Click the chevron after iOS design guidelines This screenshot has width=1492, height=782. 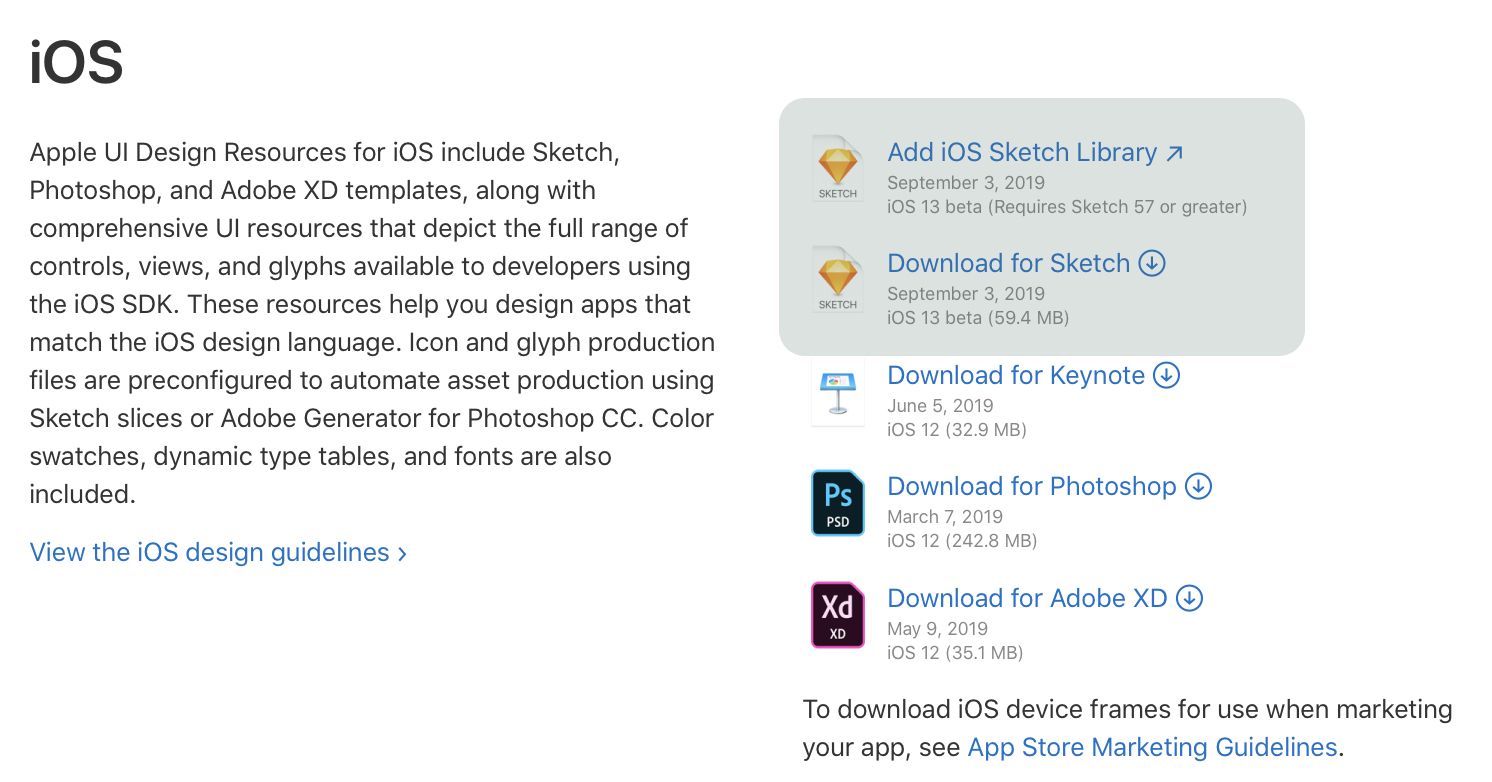click(402, 554)
